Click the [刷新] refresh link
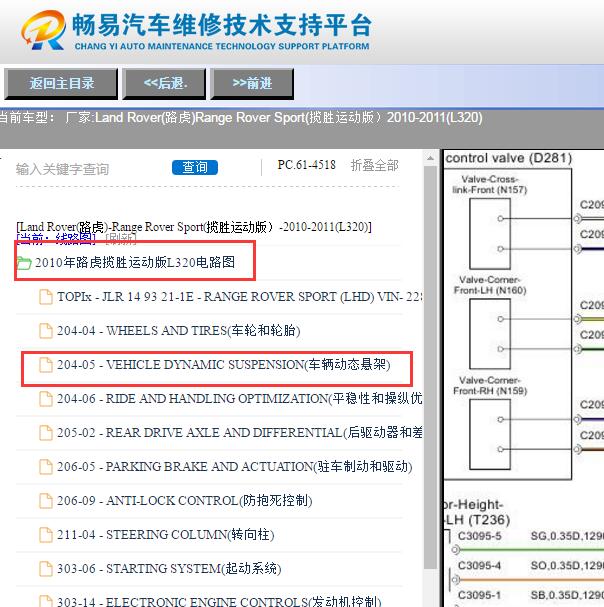Image resolution: width=604 pixels, height=607 pixels. coord(121,239)
